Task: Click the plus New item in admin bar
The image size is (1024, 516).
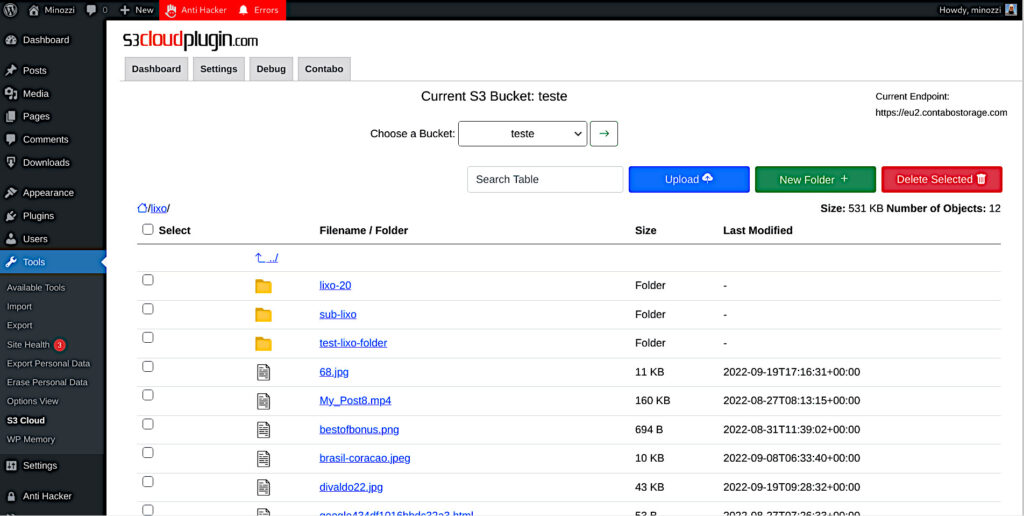Action: (136, 10)
